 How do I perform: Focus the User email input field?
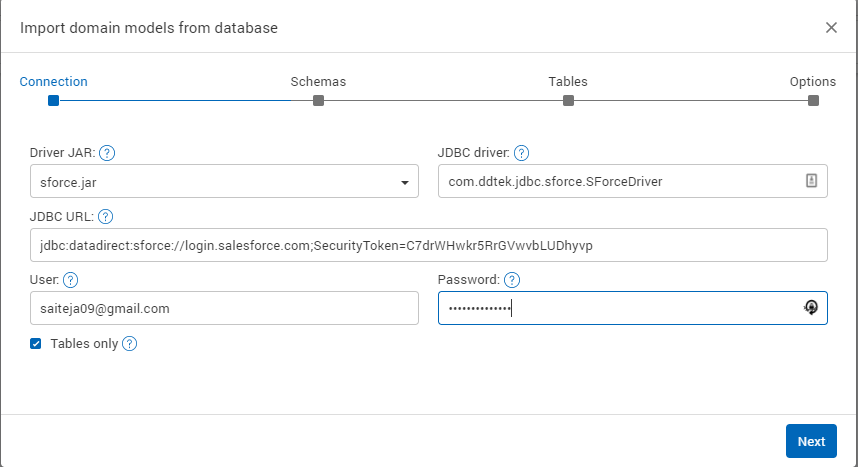tap(224, 309)
